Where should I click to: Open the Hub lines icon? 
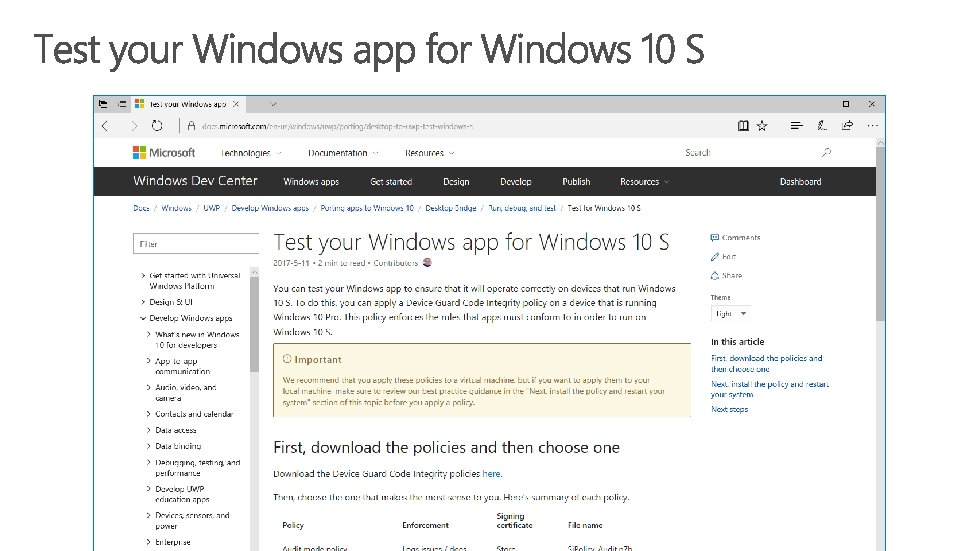(x=796, y=125)
